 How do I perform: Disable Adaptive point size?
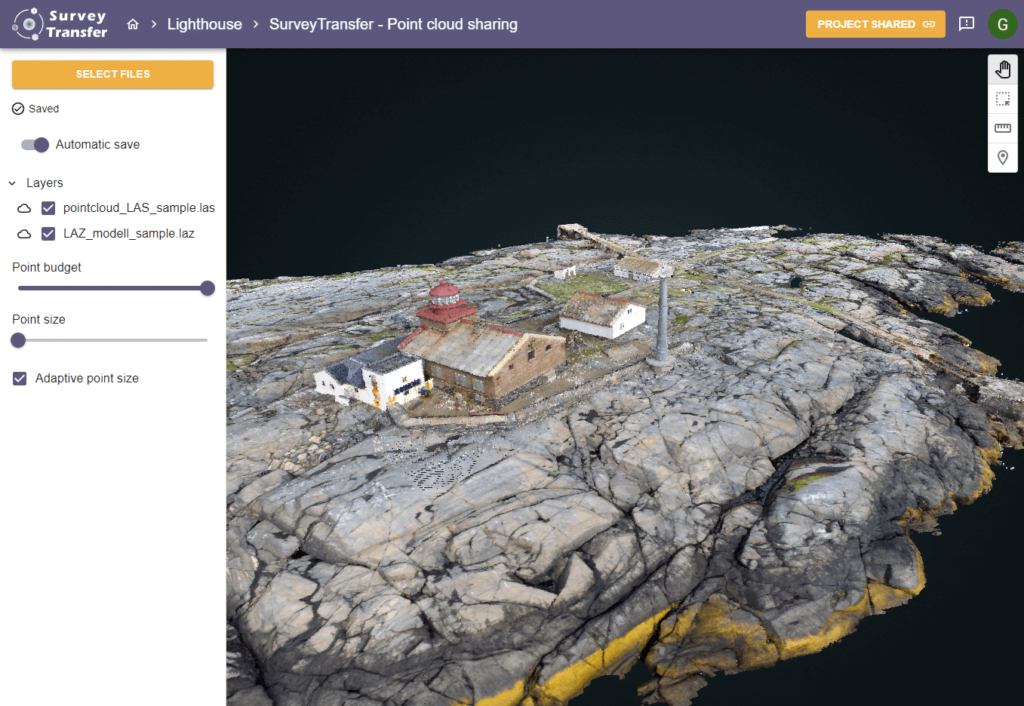point(17,378)
